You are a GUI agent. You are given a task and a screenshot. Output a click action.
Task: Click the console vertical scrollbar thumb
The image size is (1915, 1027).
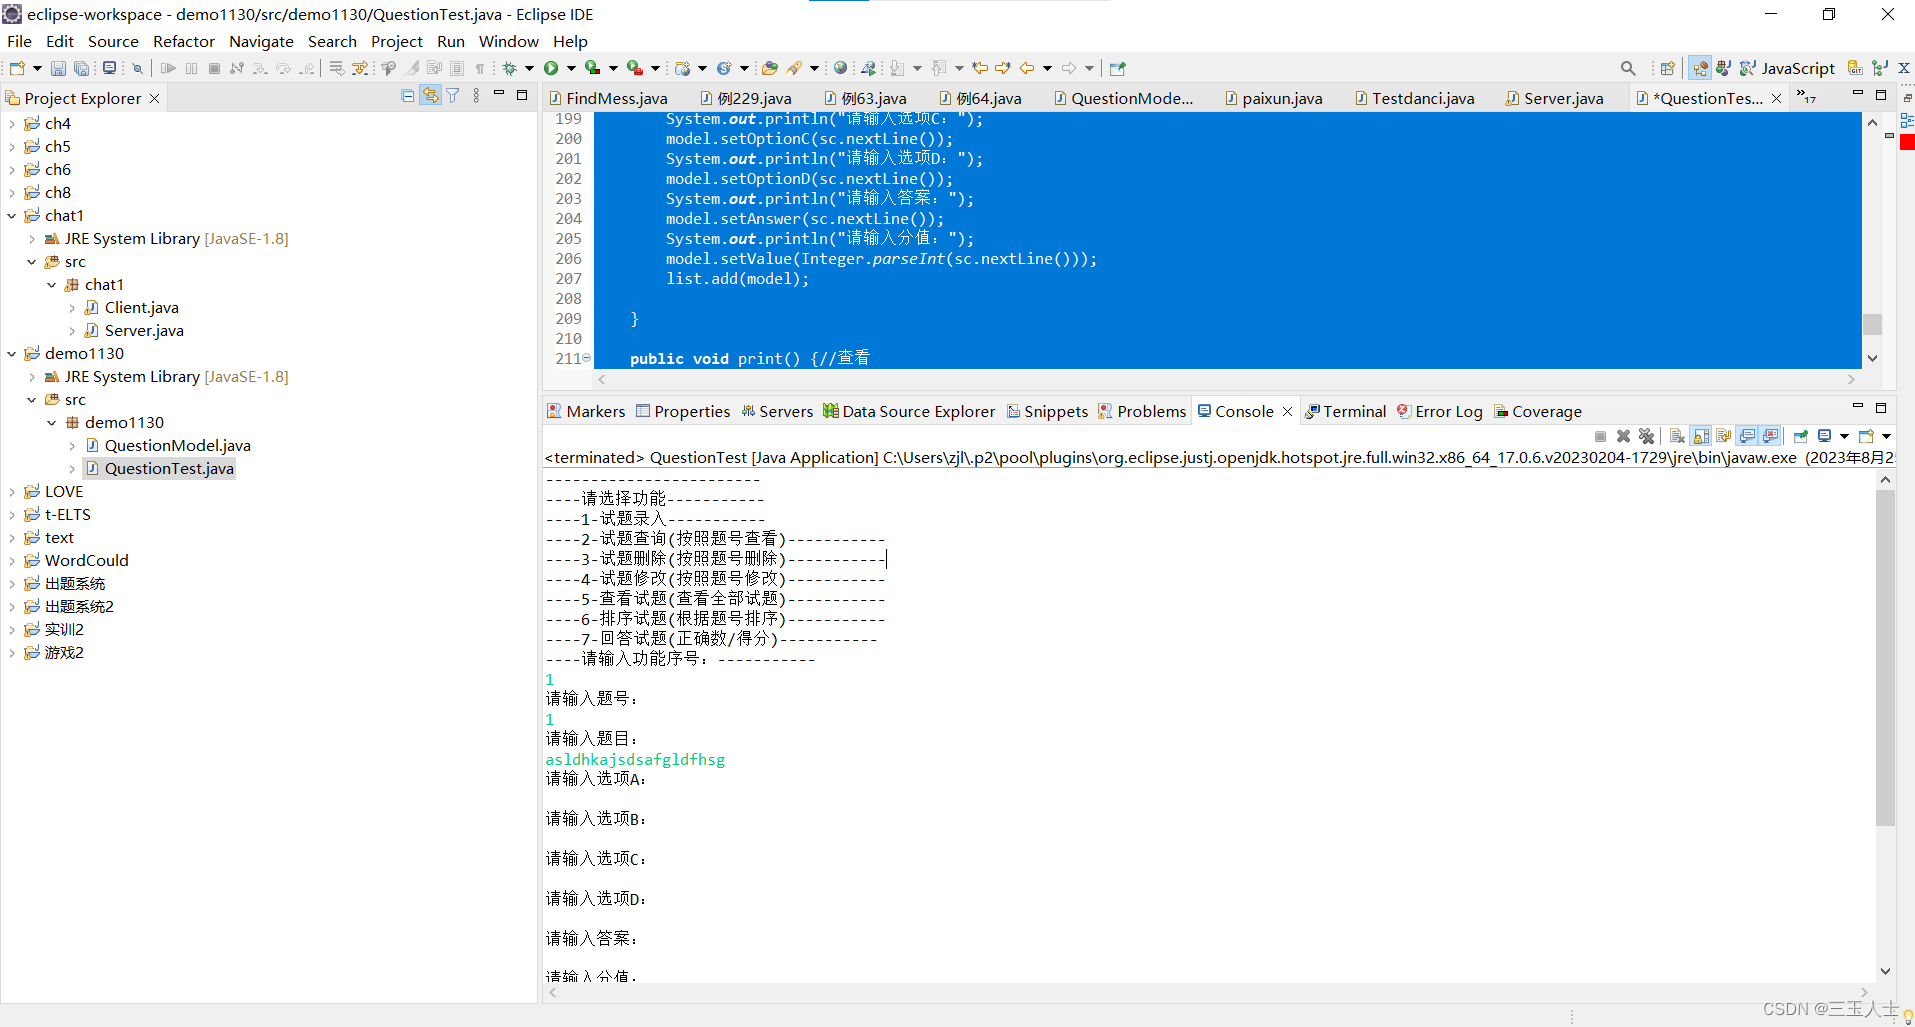click(1885, 657)
